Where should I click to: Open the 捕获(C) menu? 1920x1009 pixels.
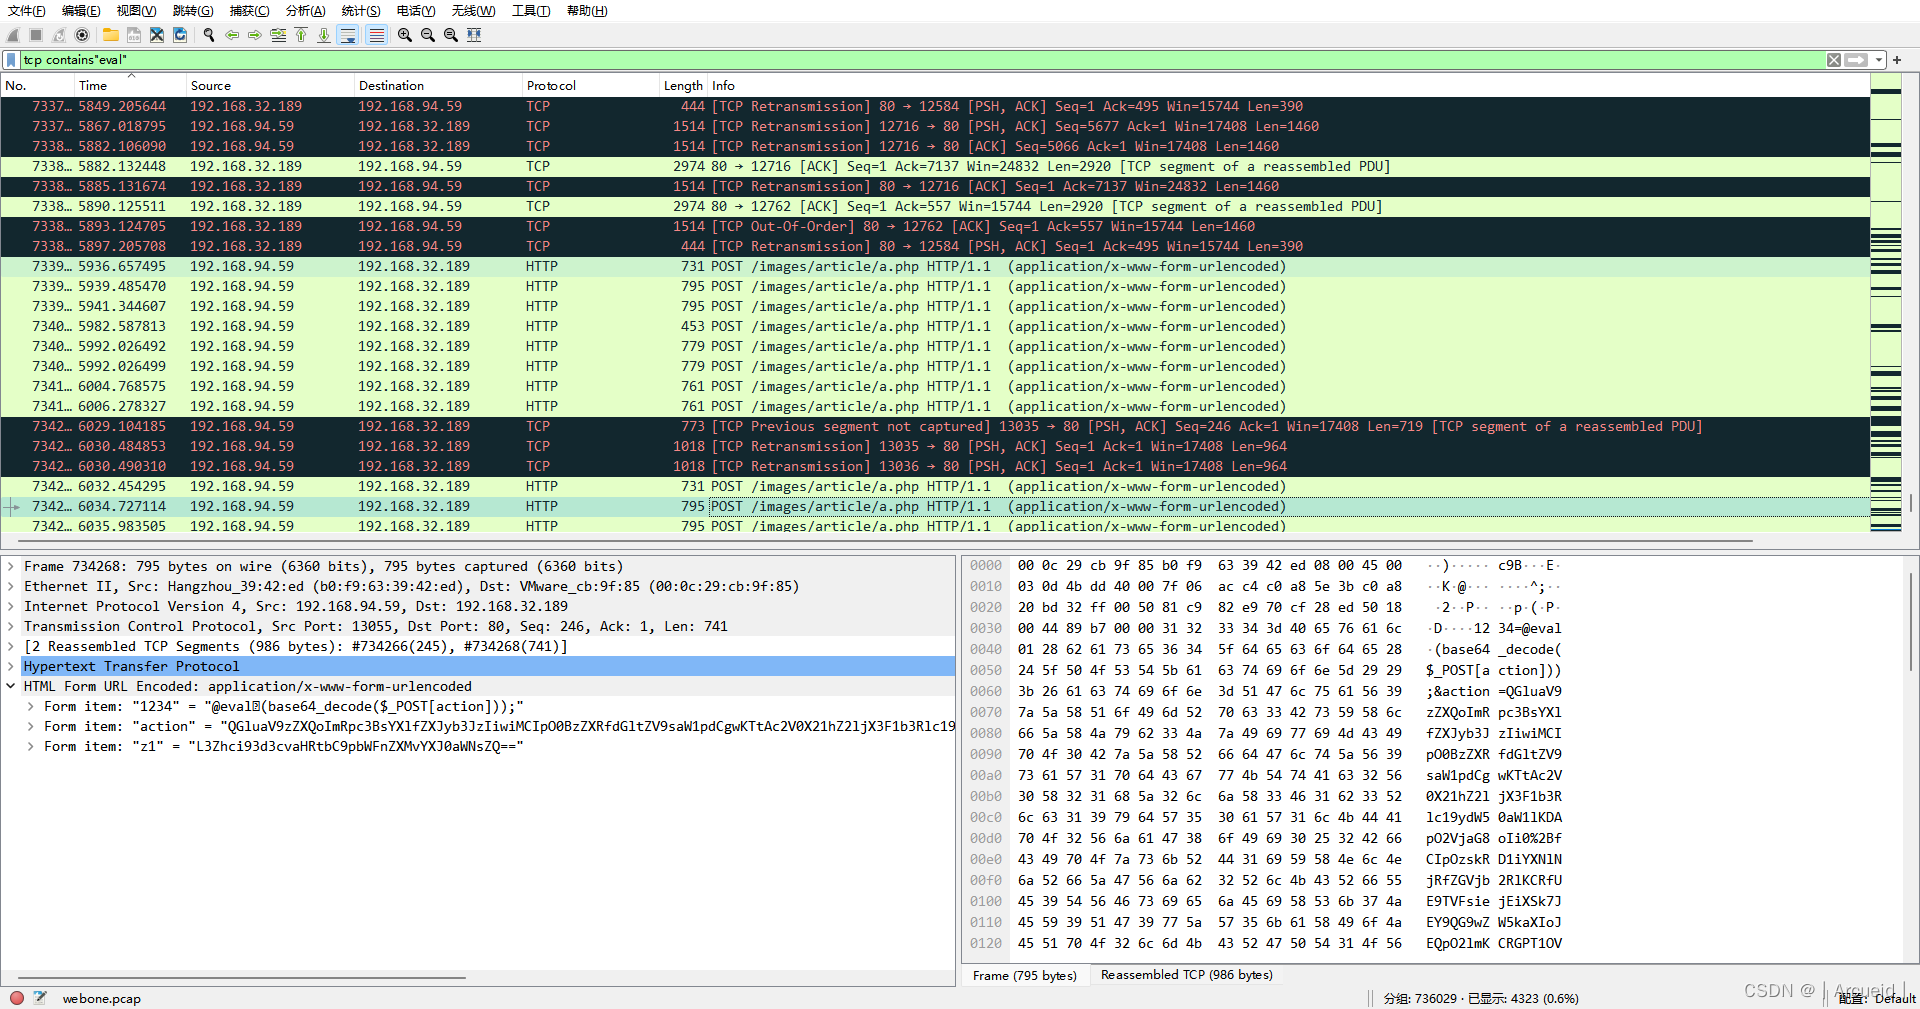tap(249, 11)
